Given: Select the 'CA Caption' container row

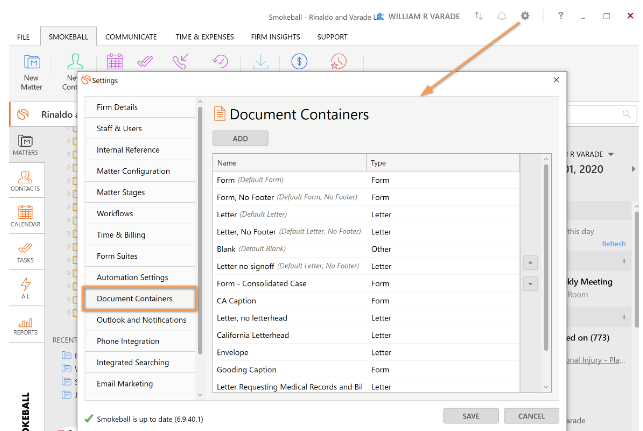Looking at the screenshot, I should 366,301.
